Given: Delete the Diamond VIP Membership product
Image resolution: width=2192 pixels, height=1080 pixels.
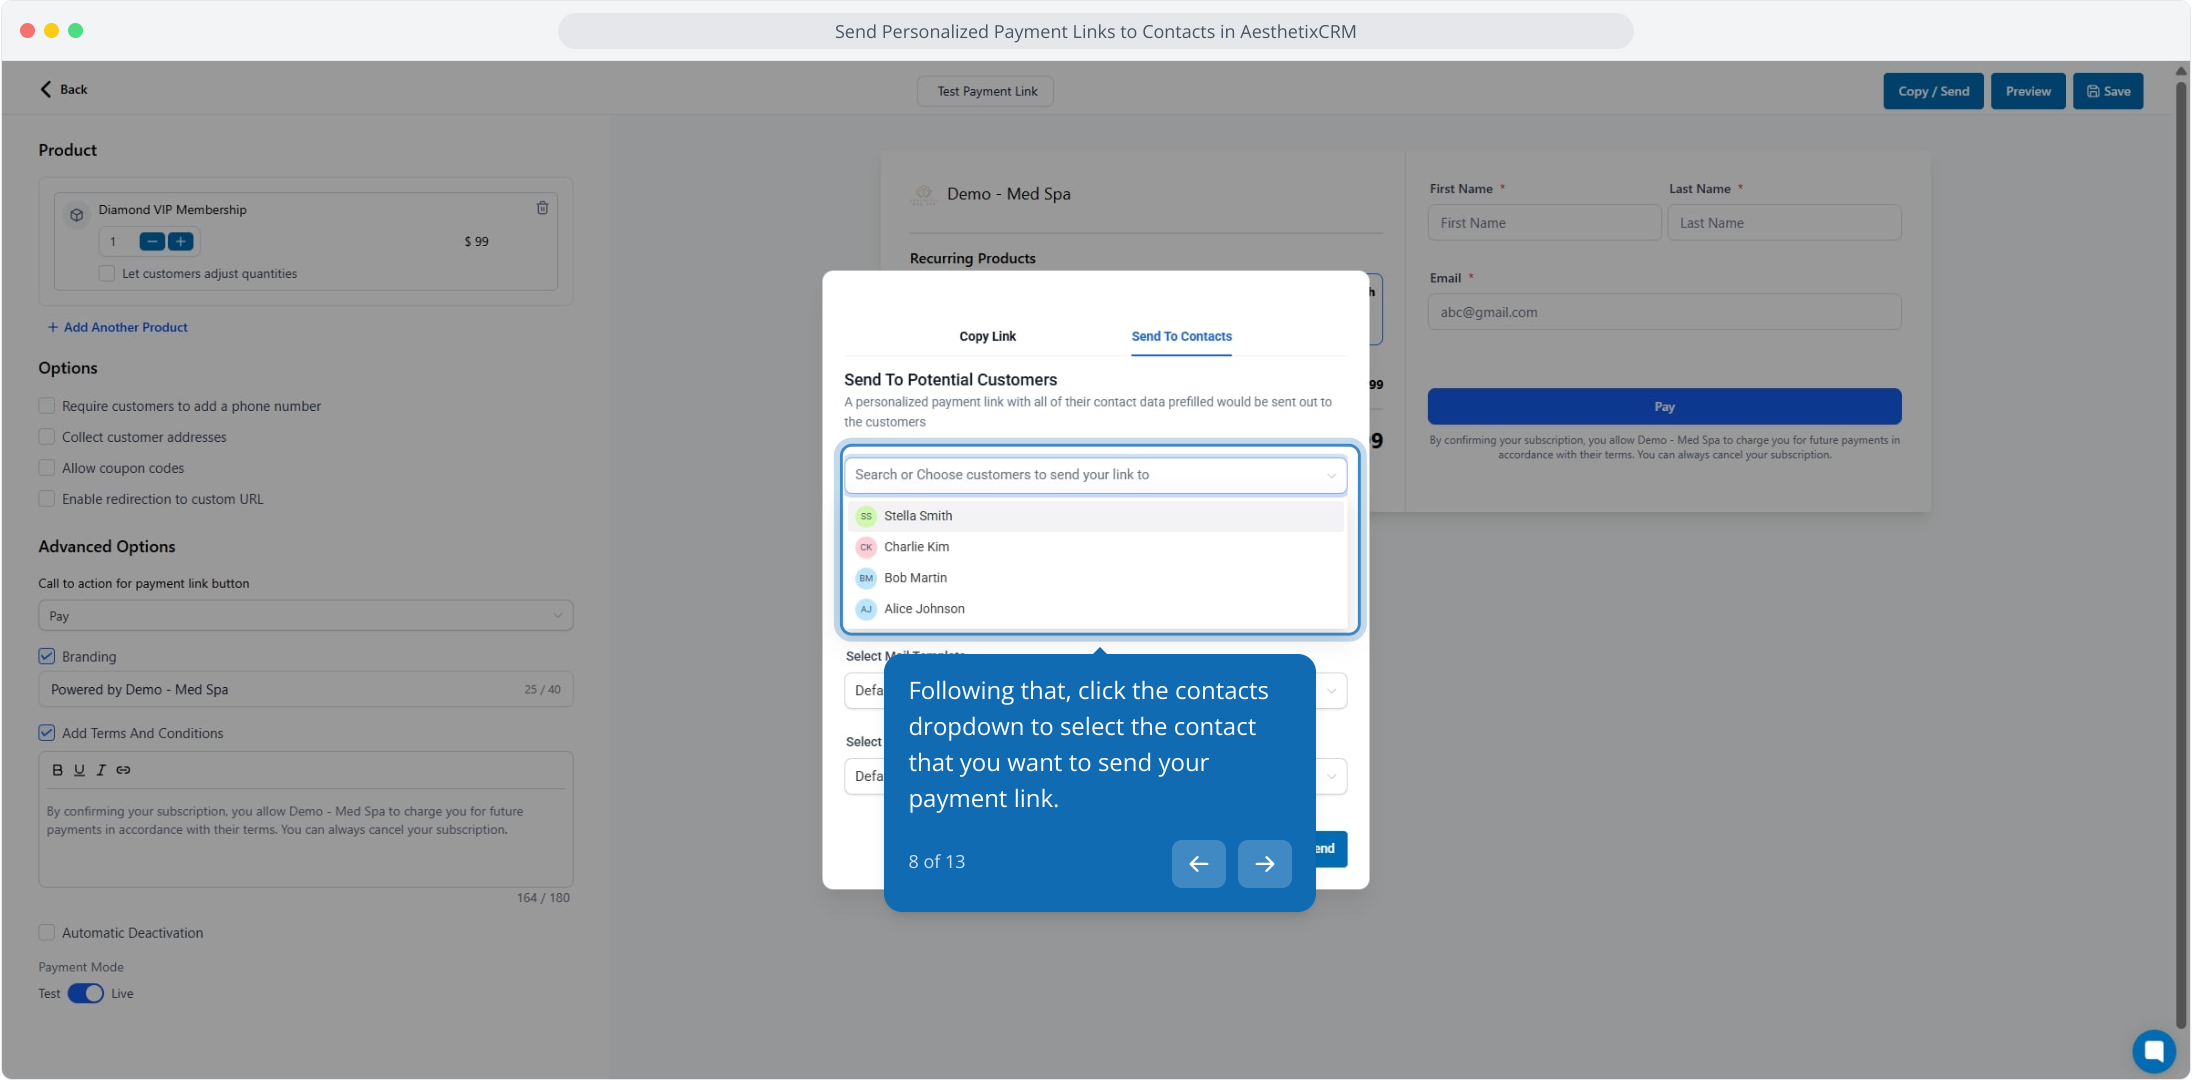Looking at the screenshot, I should click(542, 208).
